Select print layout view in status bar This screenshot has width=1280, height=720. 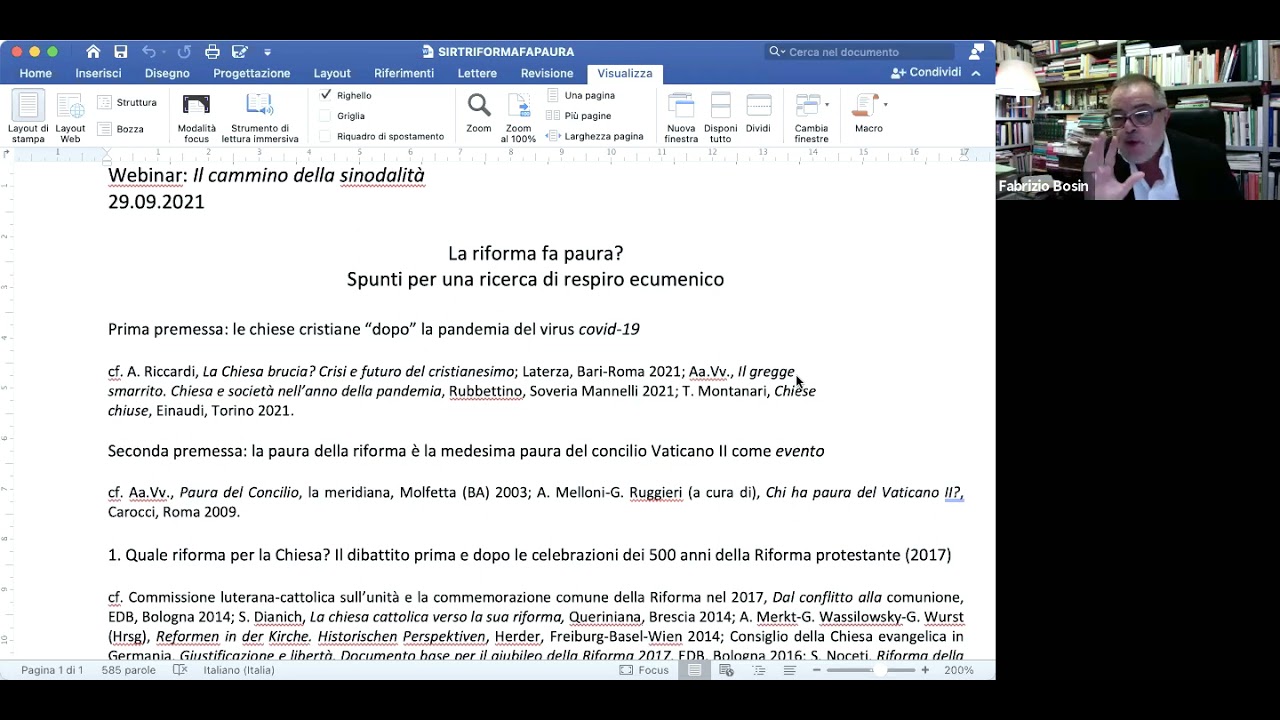pos(694,670)
